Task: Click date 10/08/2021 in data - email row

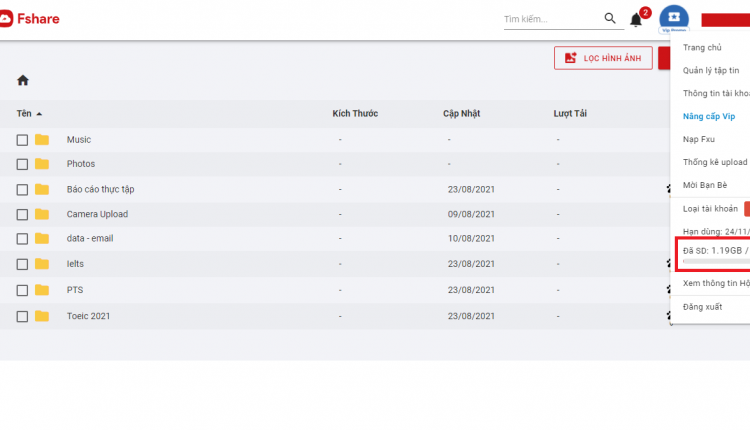Action: point(471,238)
